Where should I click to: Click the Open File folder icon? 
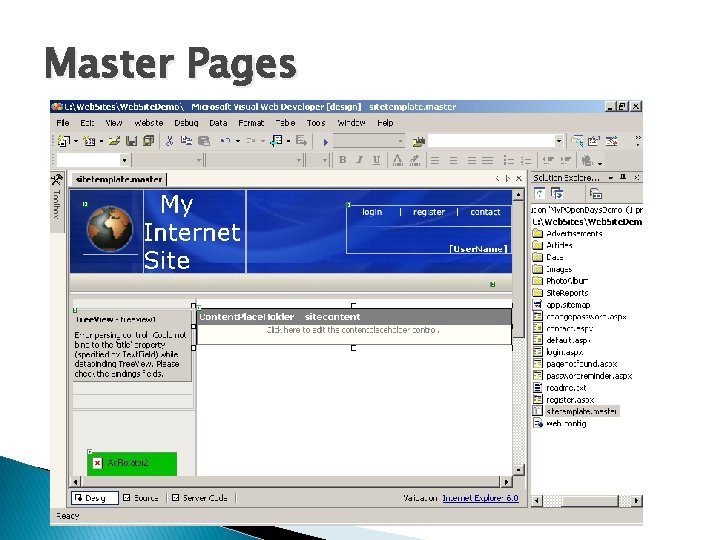(114, 141)
